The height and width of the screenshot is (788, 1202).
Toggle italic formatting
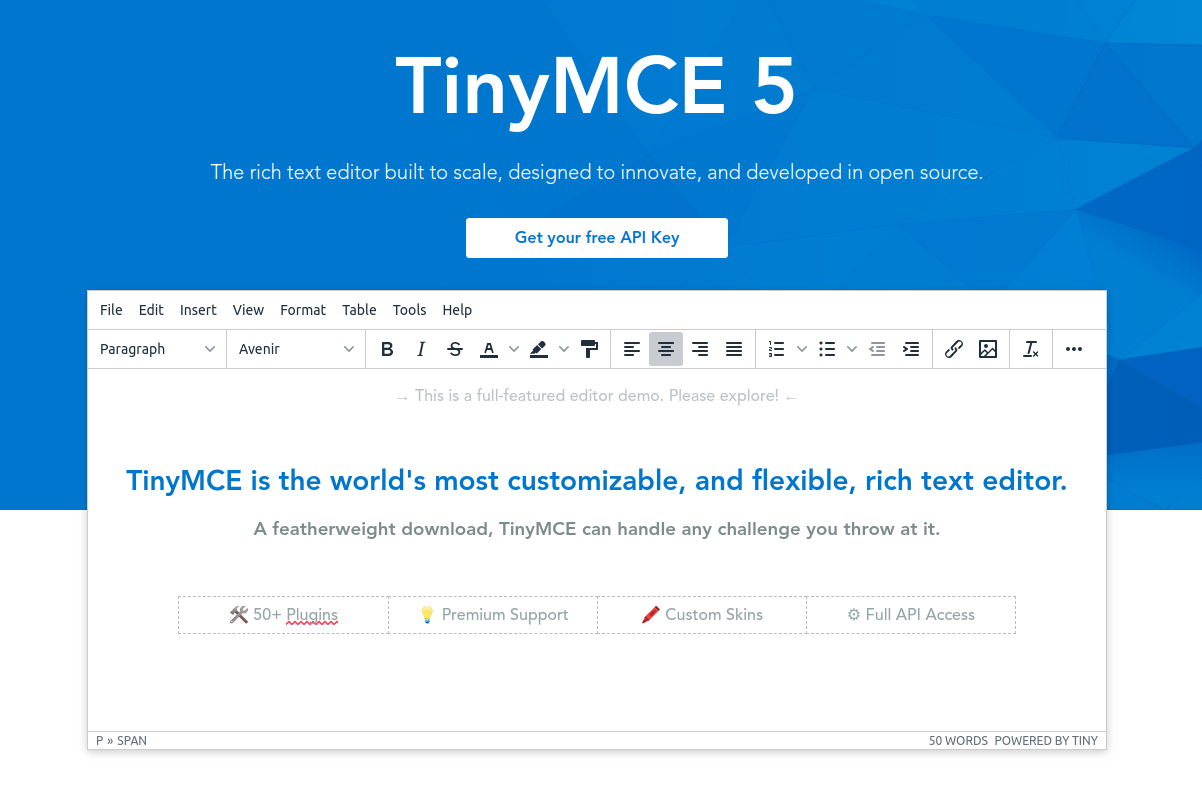tap(421, 349)
